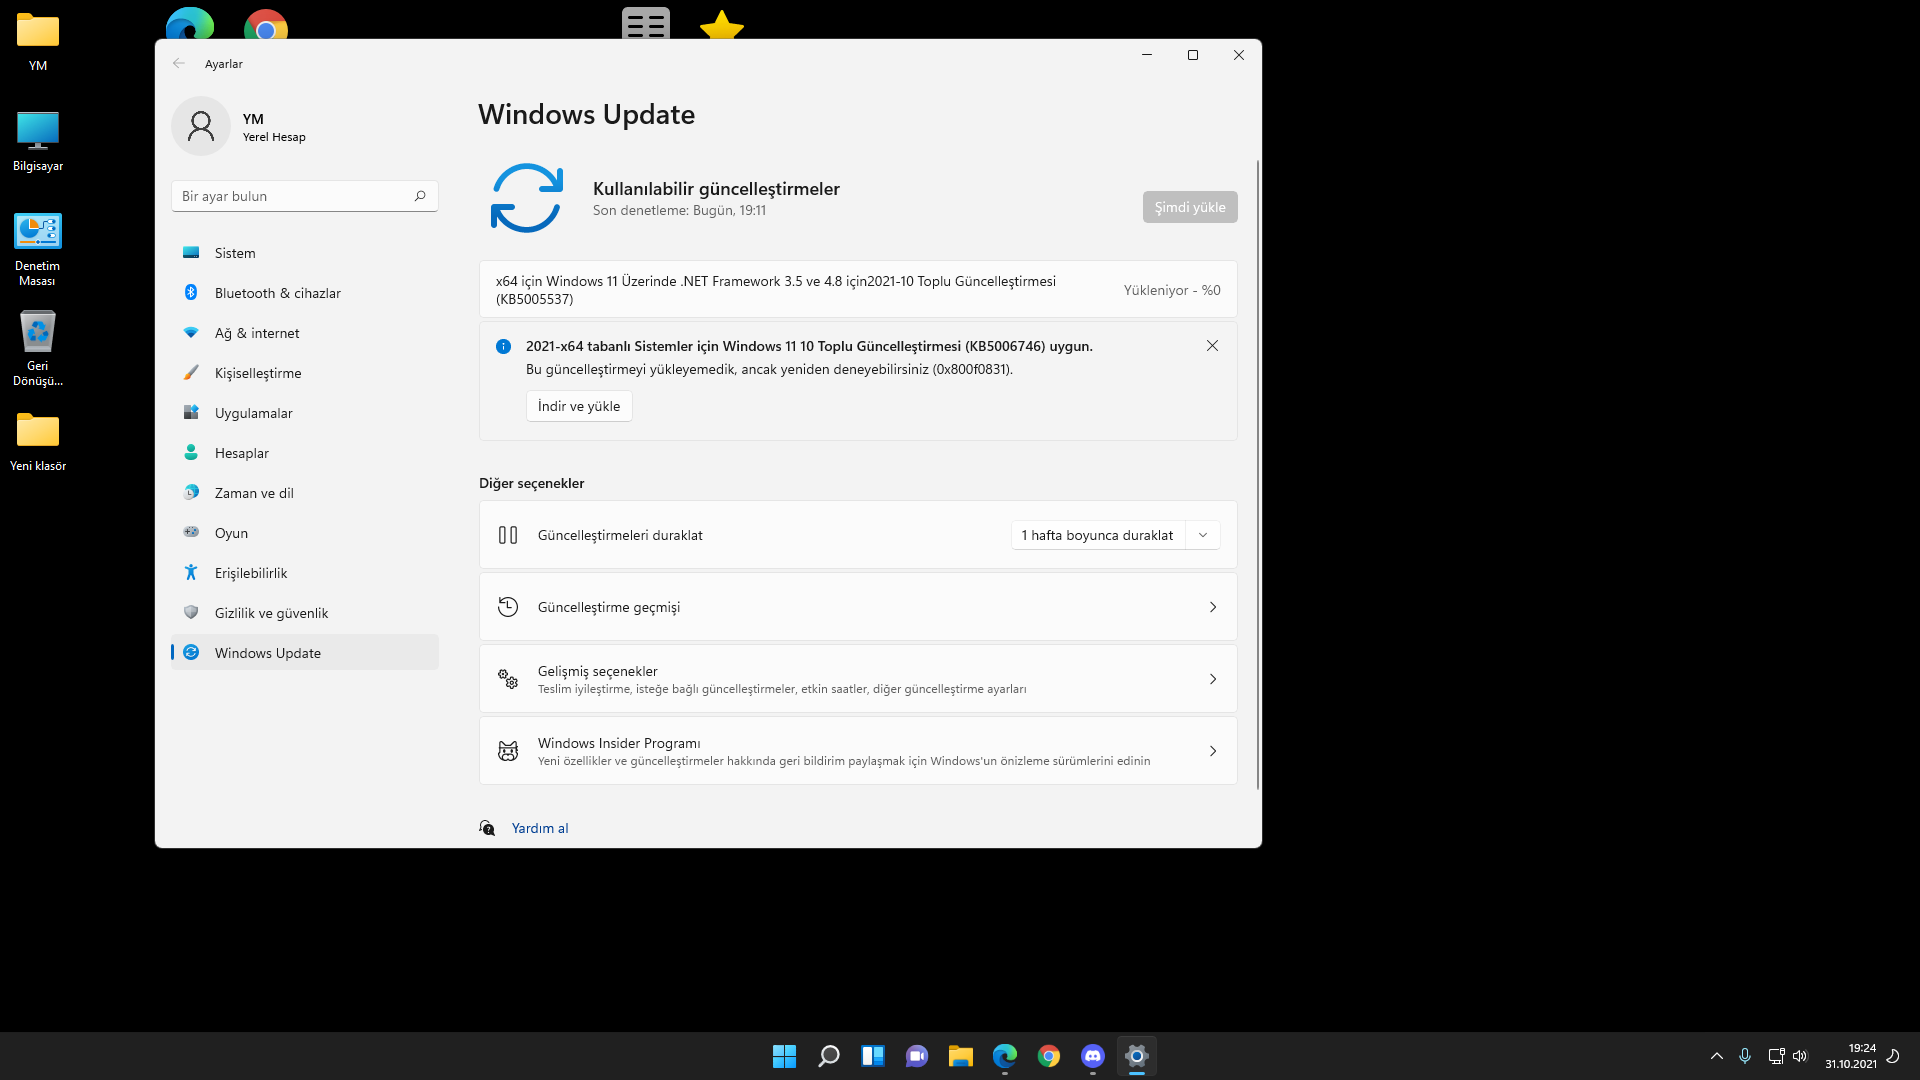Screen dimensions: 1920x1080
Task: Select Sistem in the settings sidebar
Action: [235, 253]
